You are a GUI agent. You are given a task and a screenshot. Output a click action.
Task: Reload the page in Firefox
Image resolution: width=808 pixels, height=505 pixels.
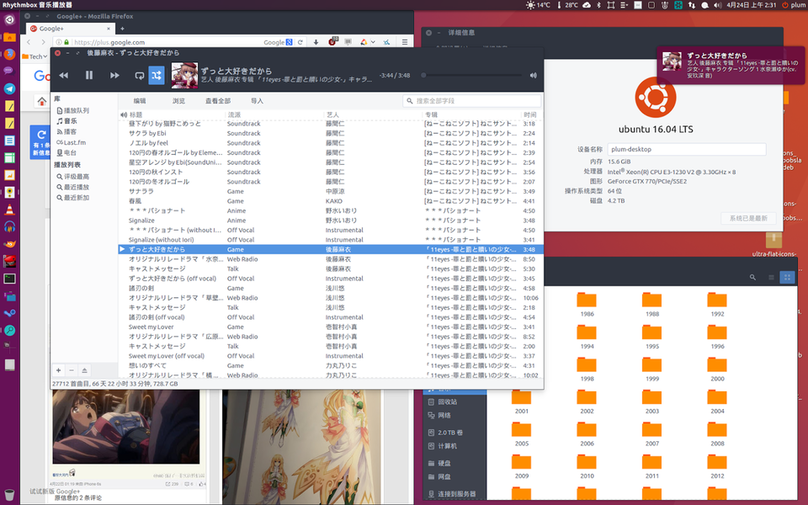click(300, 42)
